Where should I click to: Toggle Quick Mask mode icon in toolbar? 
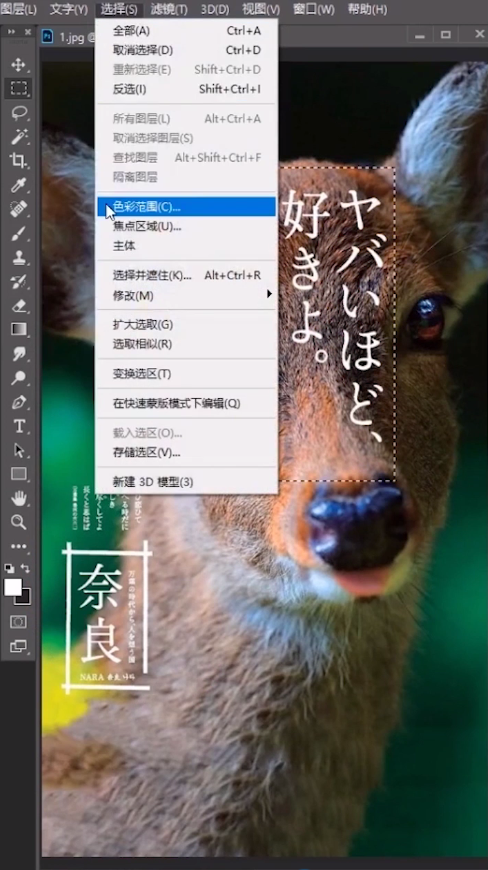coord(18,622)
